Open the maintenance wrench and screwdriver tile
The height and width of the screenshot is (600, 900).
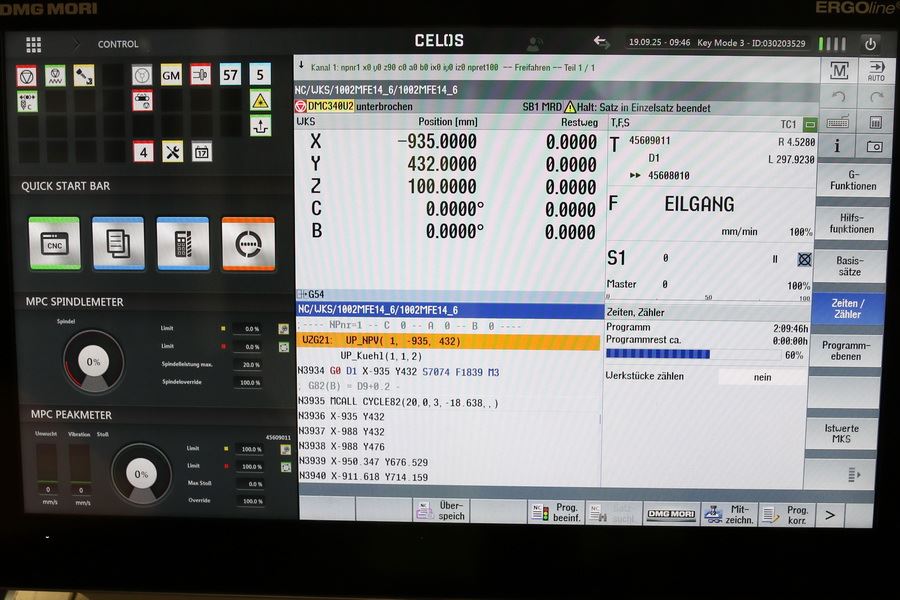pyautogui.click(x=172, y=152)
